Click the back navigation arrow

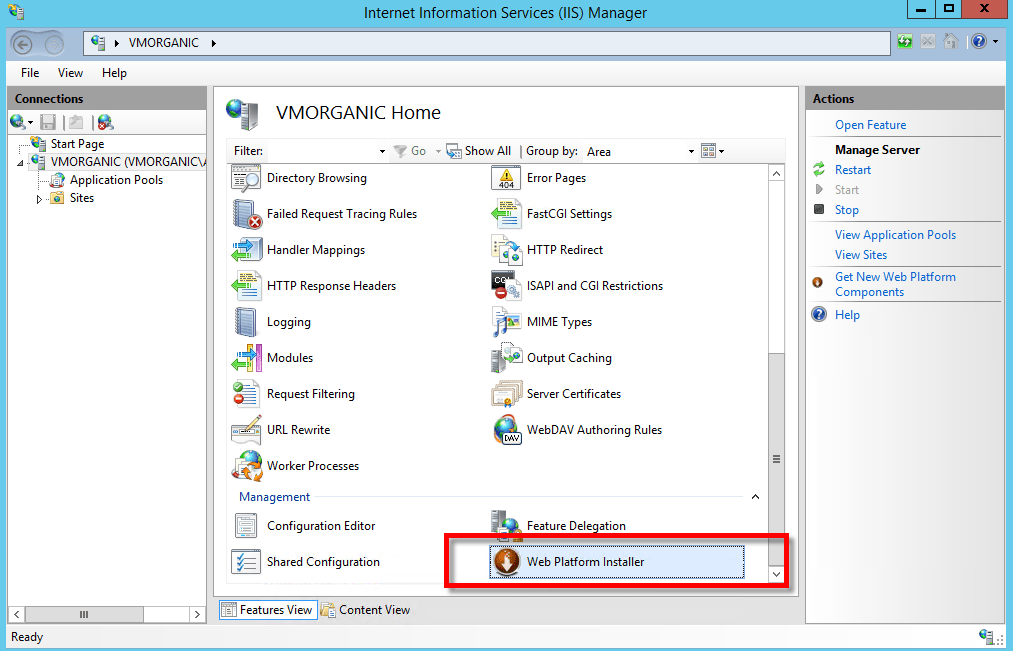[23, 45]
